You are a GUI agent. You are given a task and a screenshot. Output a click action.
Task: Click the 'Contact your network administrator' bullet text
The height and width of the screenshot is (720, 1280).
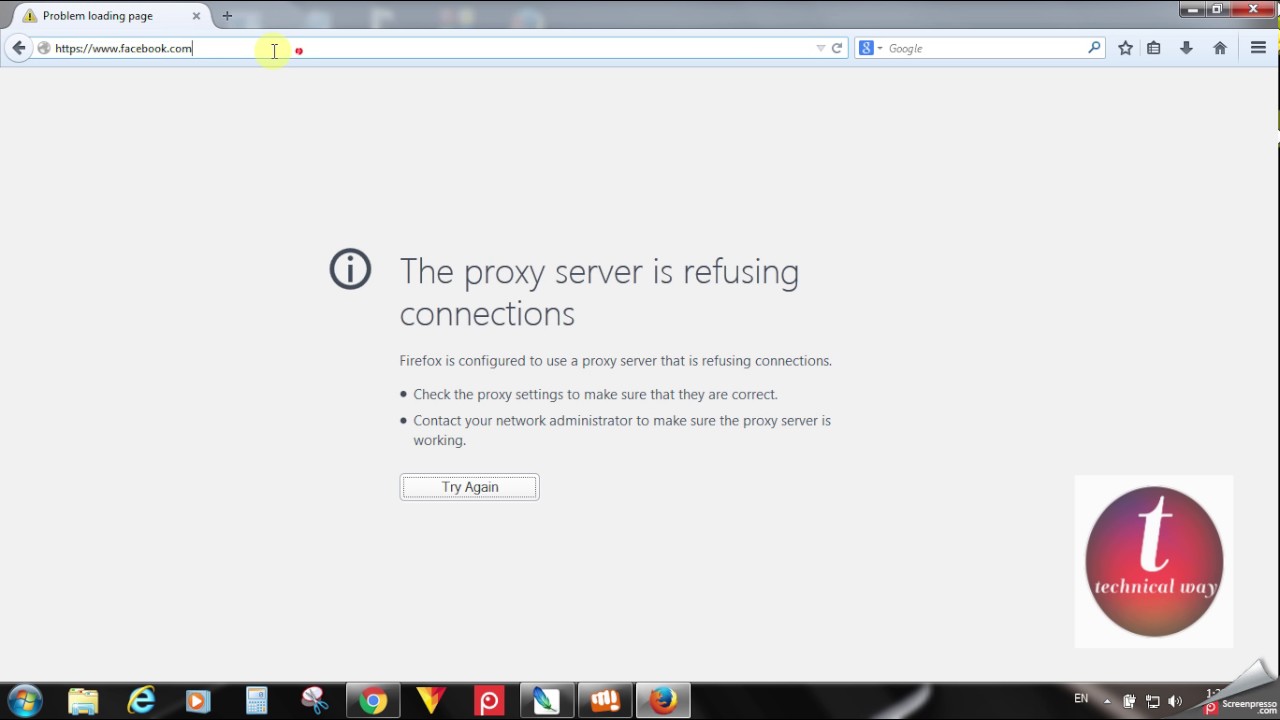pyautogui.click(x=622, y=430)
